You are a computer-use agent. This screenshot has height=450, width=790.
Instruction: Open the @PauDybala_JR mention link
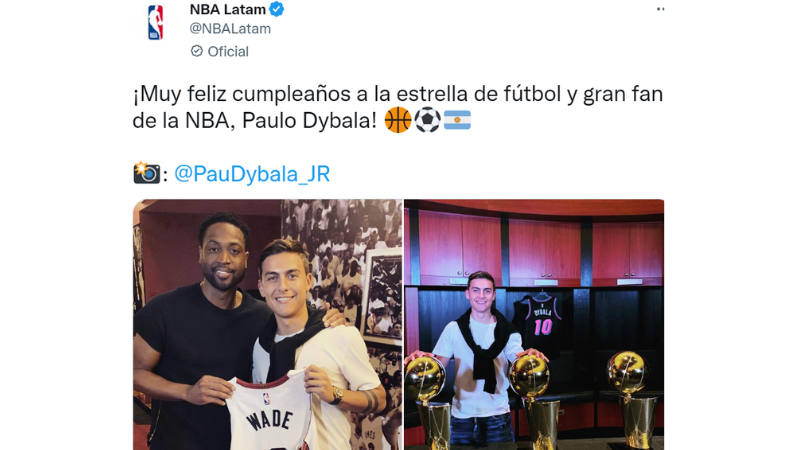pyautogui.click(x=252, y=174)
